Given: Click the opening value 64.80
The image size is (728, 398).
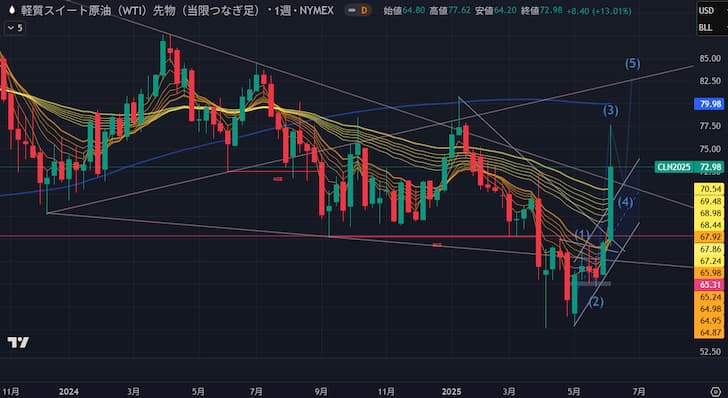Looking at the screenshot, I should pos(414,10).
